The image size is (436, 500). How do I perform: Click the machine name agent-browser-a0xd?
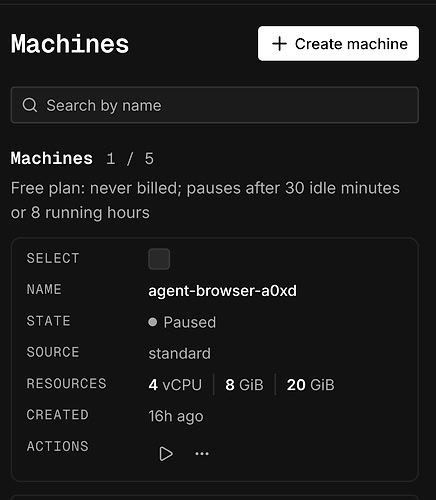tap(222, 291)
